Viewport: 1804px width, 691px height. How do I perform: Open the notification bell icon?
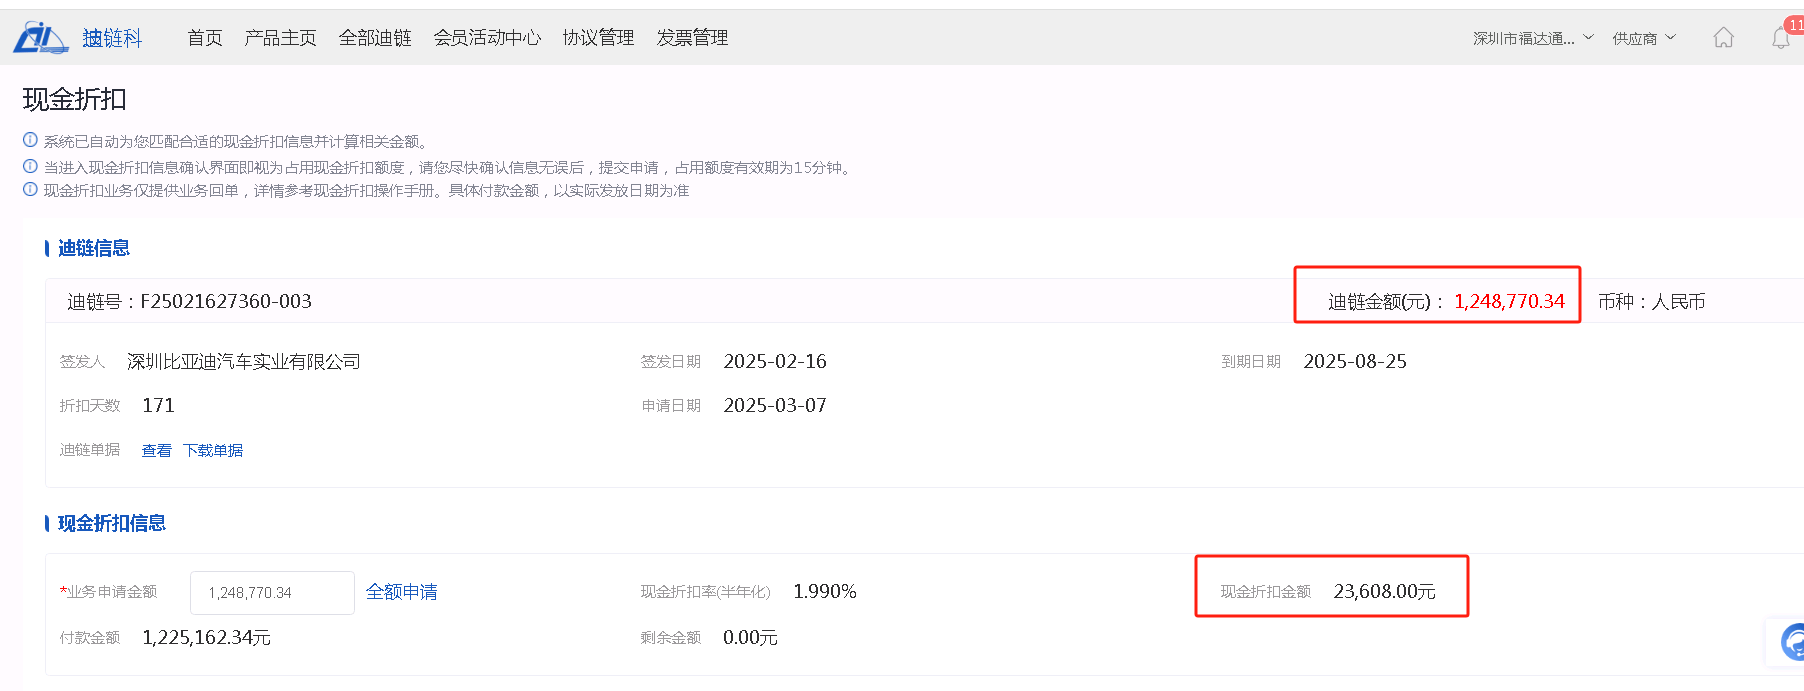[1781, 39]
